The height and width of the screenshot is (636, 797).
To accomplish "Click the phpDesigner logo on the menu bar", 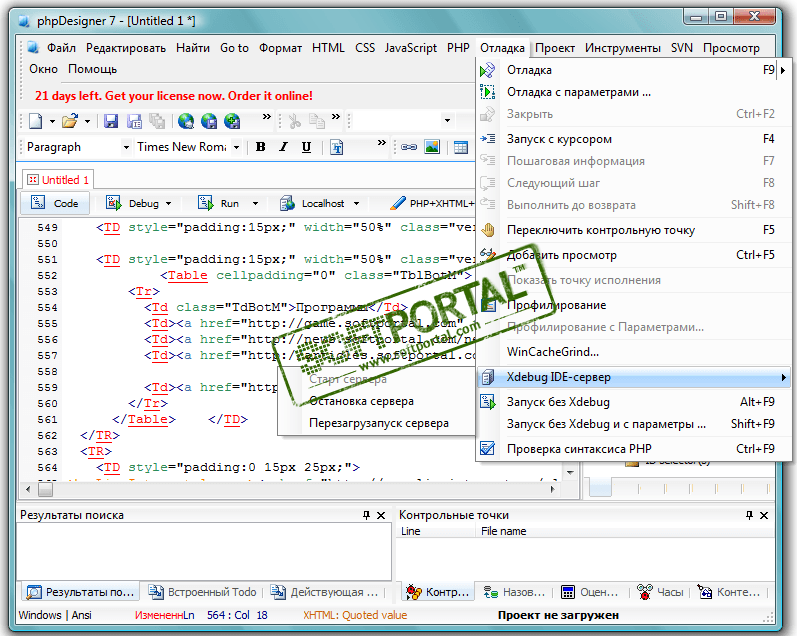I will tap(34, 48).
